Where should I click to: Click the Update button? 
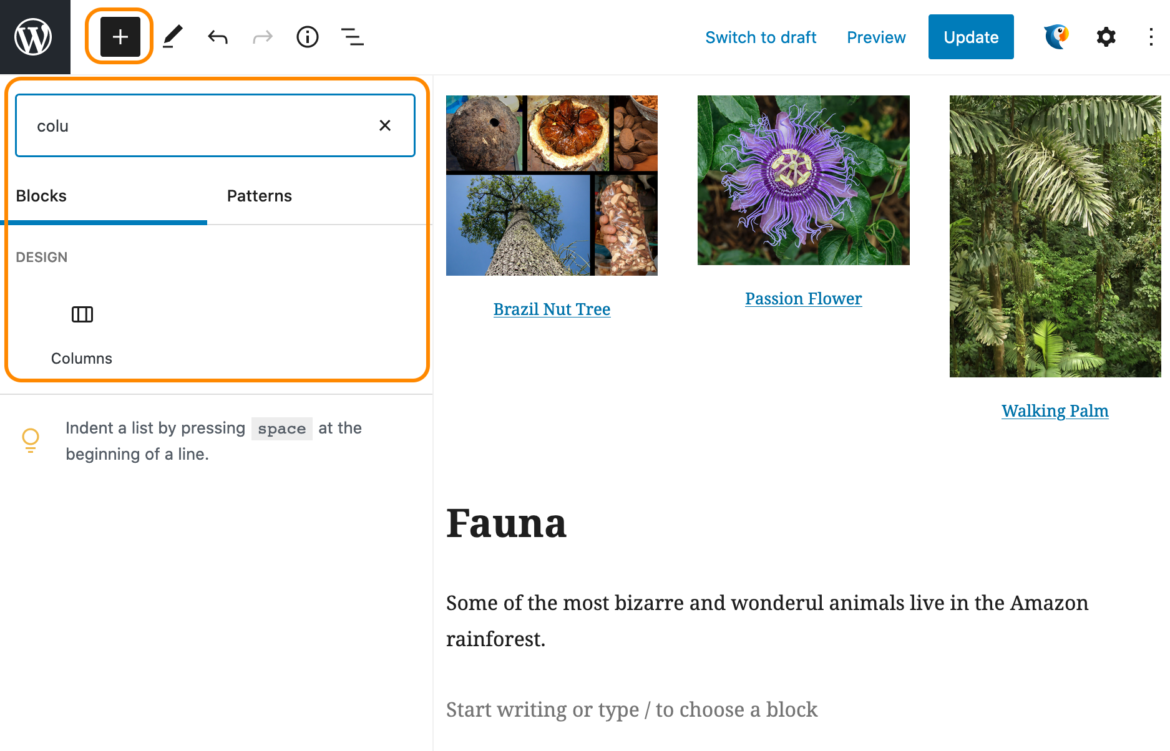(x=970, y=37)
